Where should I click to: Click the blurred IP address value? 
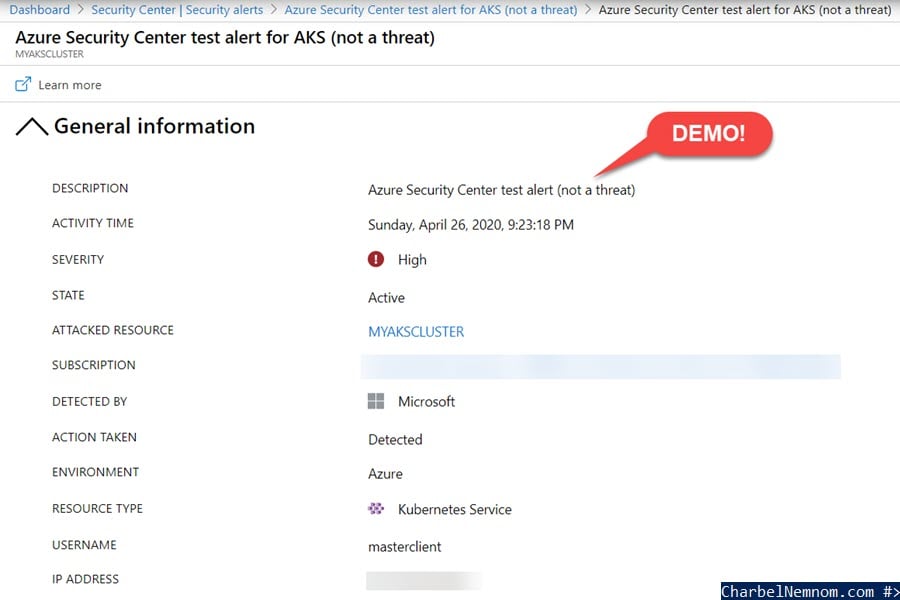point(424,580)
